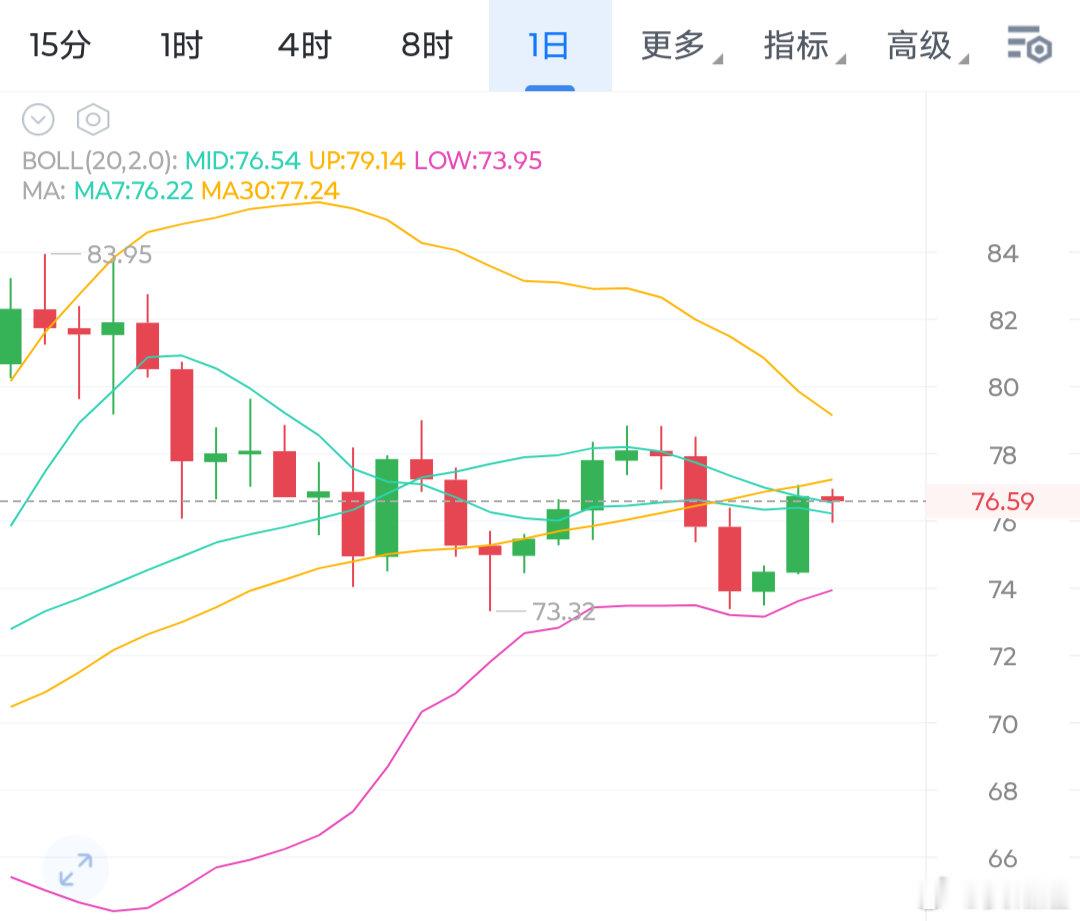This screenshot has width=1080, height=921.
Task: Choose the 8时 timeframe tab
Action: tap(427, 45)
